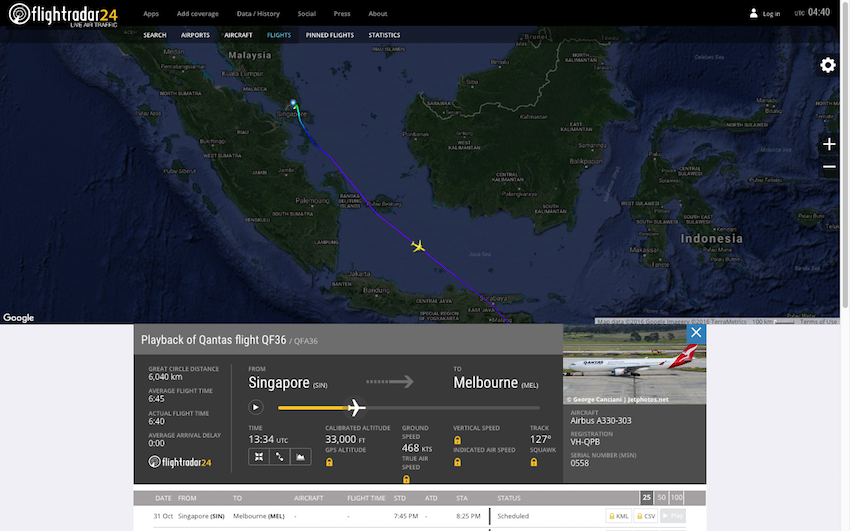Switch to the FLIGHTS tab
This screenshot has width=850, height=531.
279,35
